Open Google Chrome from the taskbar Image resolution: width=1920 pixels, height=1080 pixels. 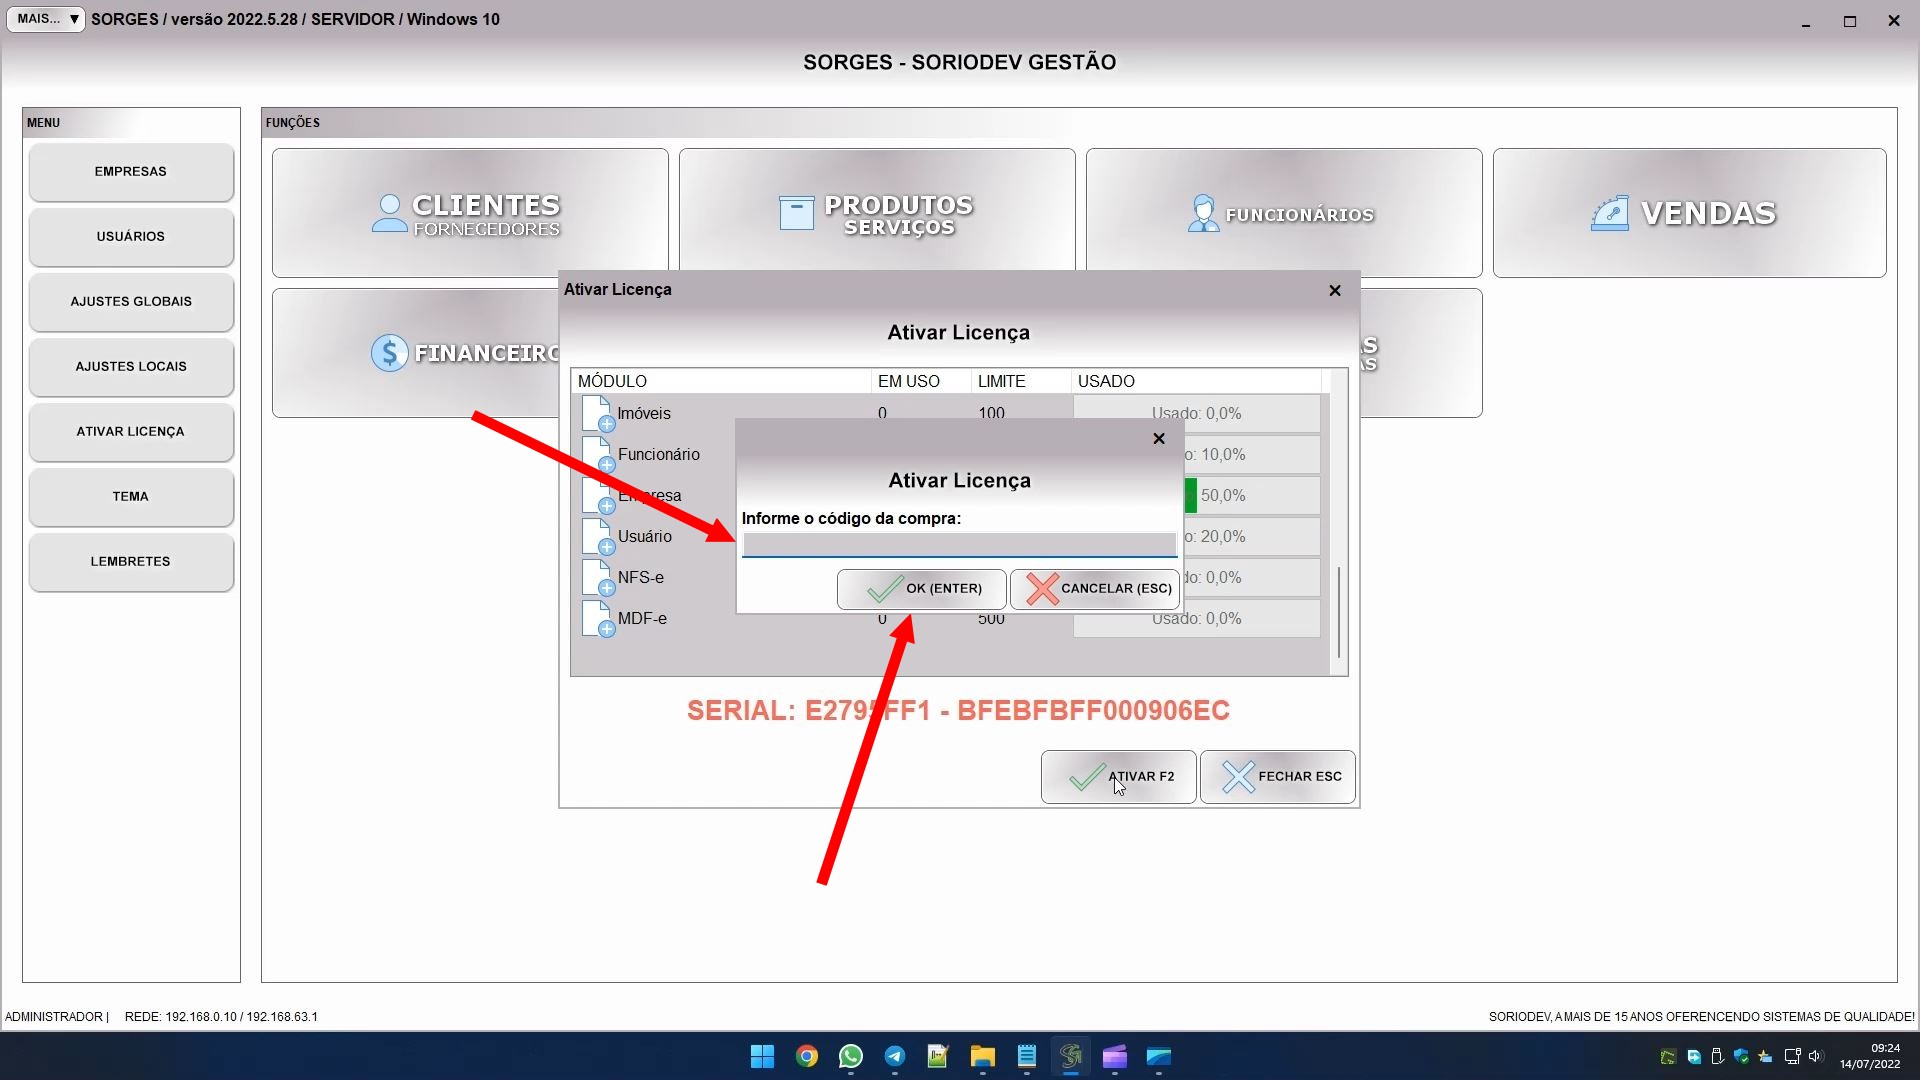[807, 1057]
